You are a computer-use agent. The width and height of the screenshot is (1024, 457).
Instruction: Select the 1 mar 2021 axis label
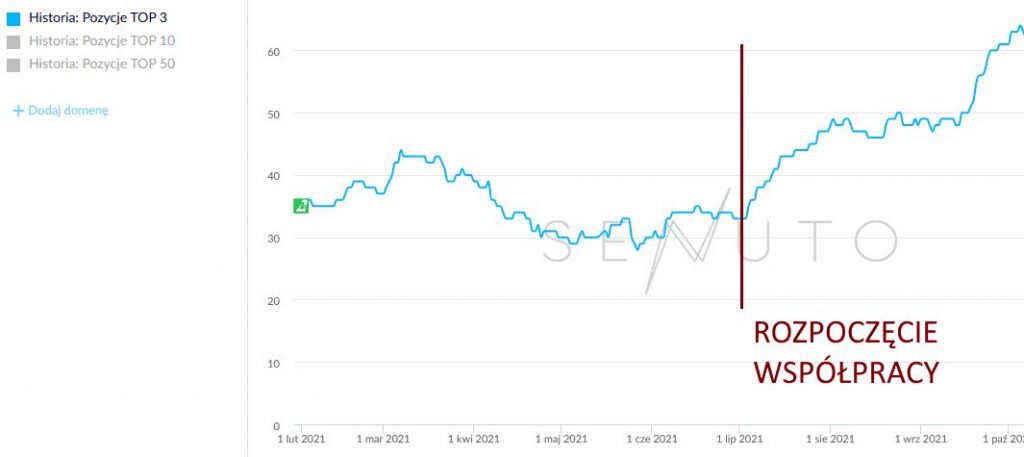pyautogui.click(x=383, y=439)
